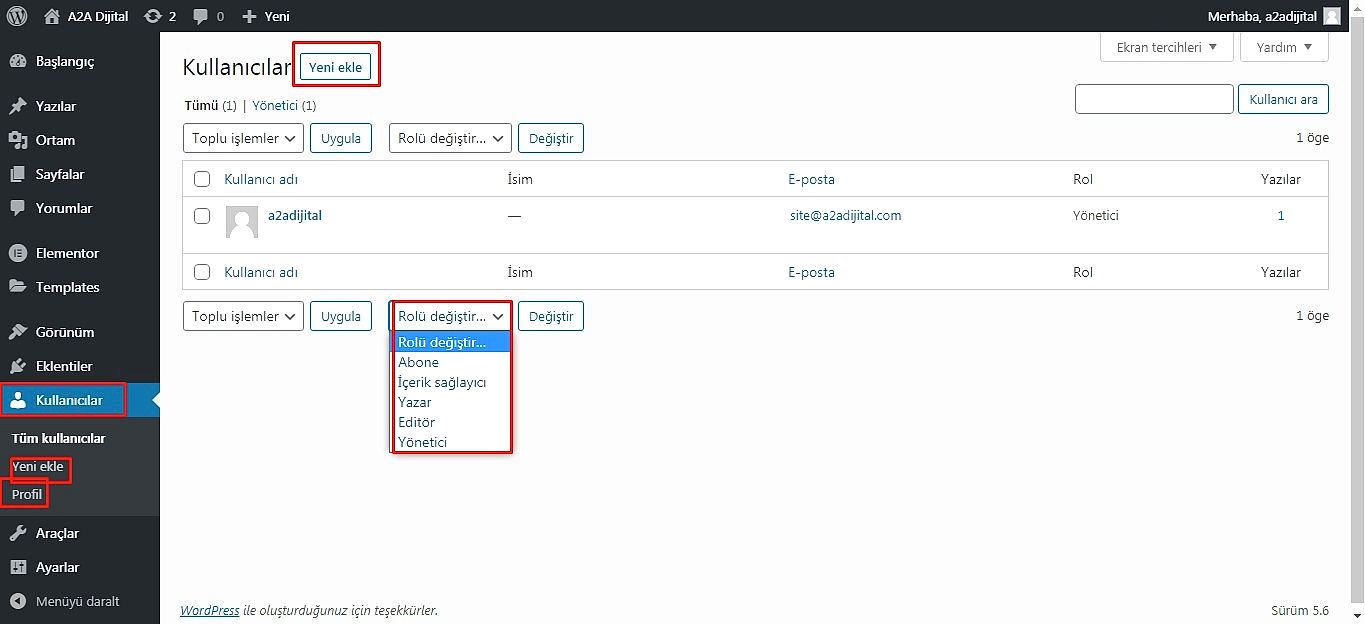Tick the select-all checkbox in table header
Viewport: 1365px width, 624px height.
202,179
